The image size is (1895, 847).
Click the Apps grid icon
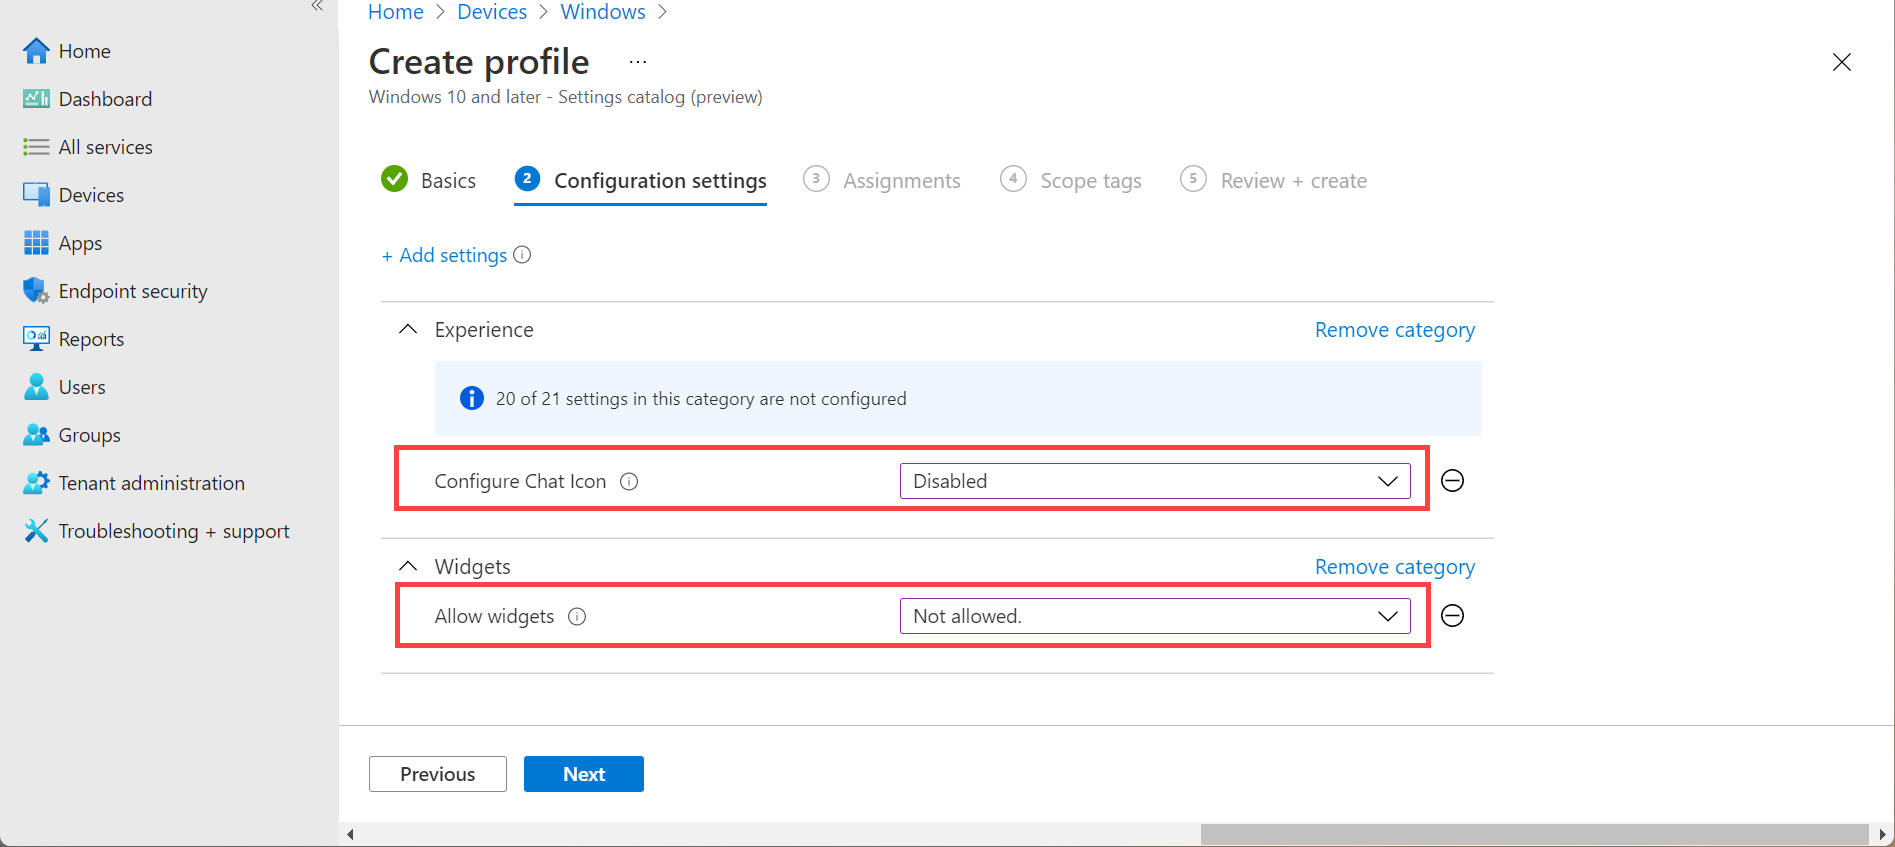click(37, 243)
